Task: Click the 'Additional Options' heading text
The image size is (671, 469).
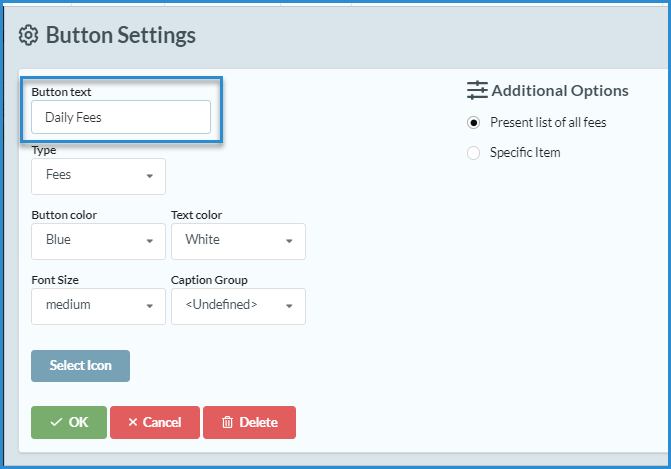Action: point(560,90)
